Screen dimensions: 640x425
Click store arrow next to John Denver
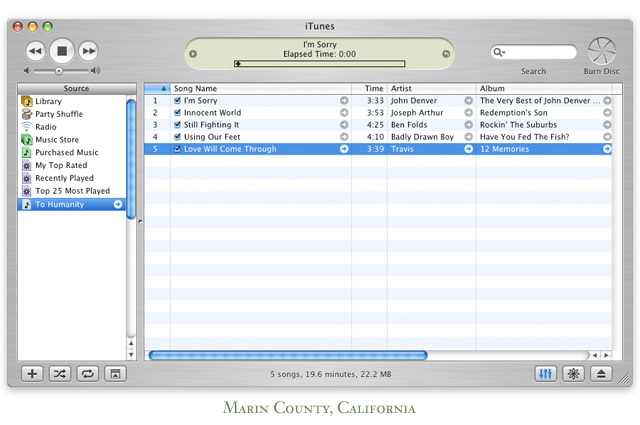point(469,100)
